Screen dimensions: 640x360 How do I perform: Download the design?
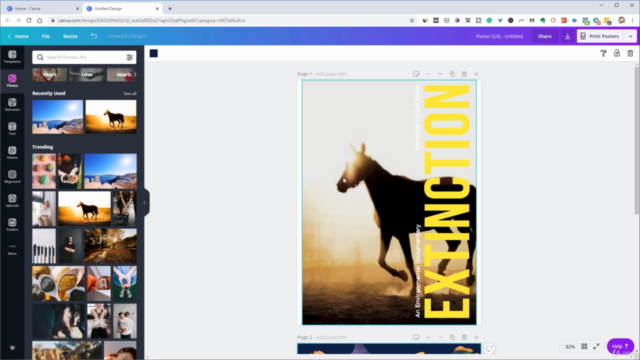[x=567, y=36]
